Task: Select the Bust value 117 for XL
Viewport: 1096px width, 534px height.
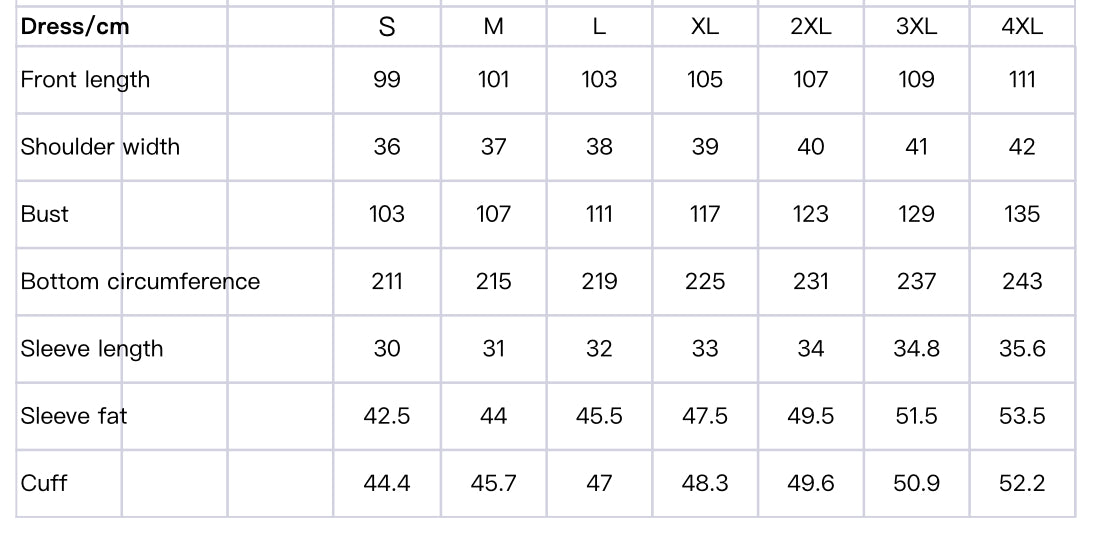Action: [x=705, y=214]
